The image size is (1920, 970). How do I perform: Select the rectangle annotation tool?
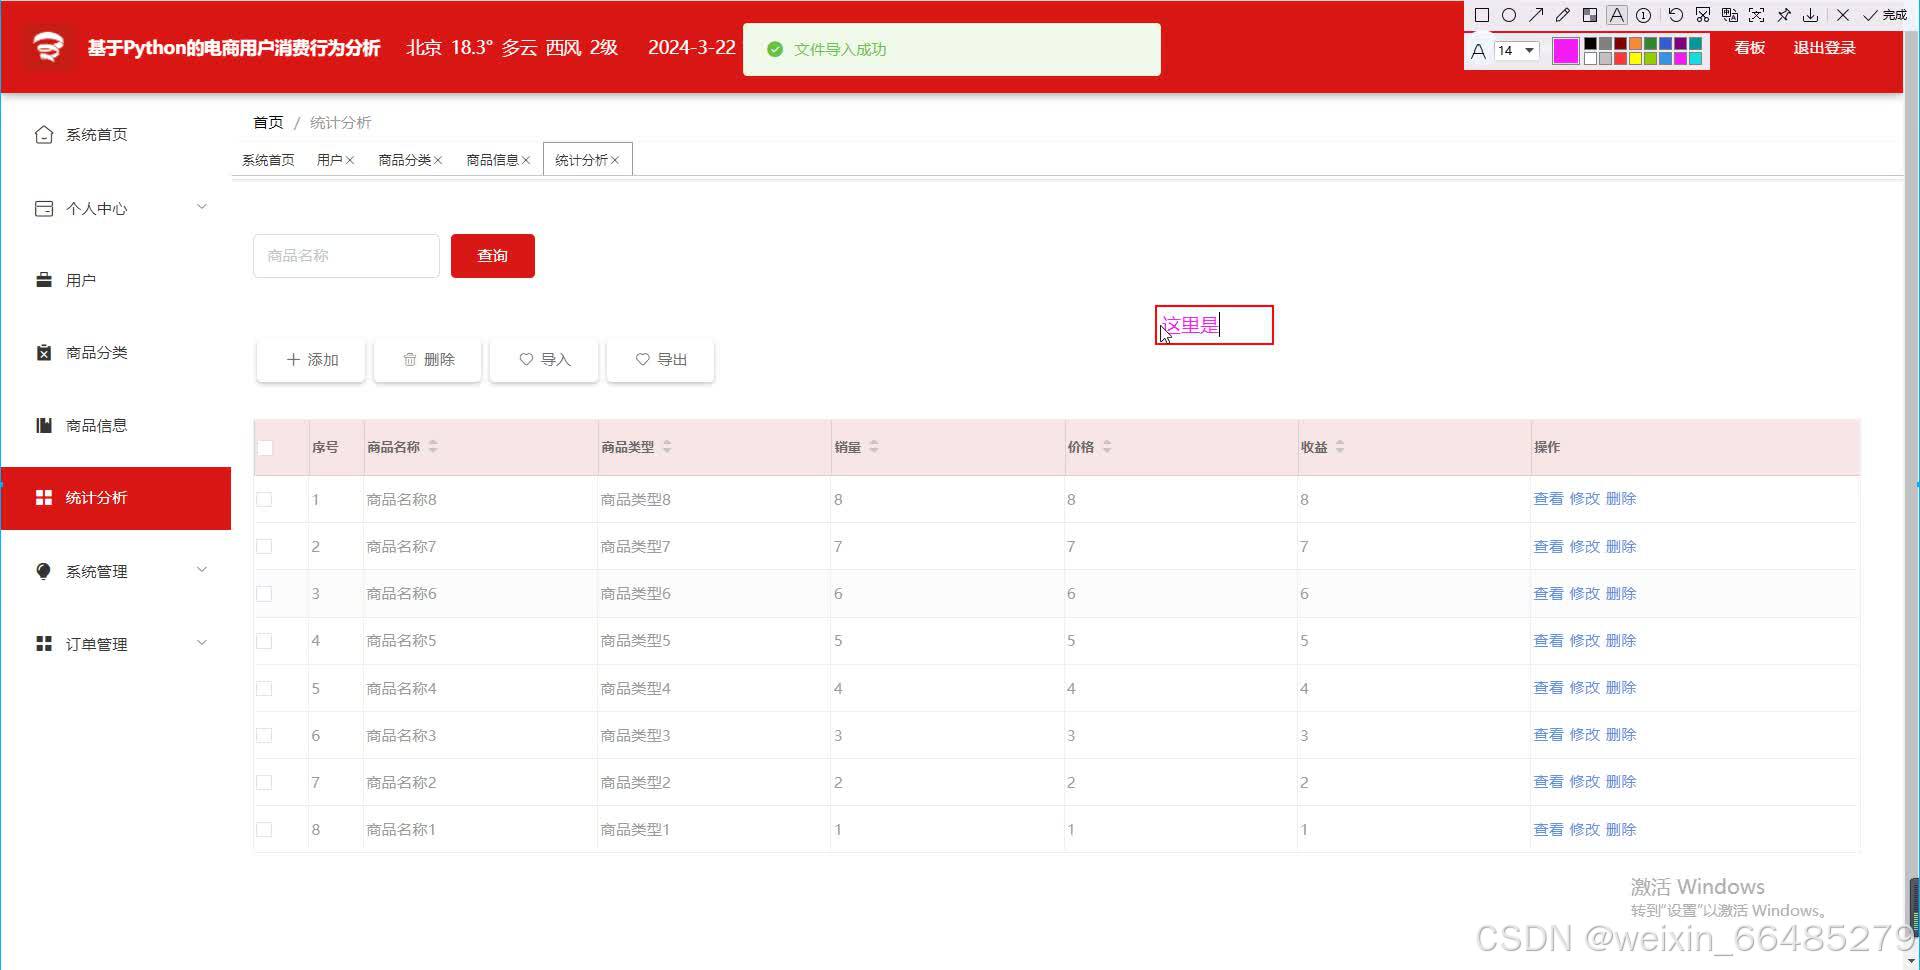coord(1482,15)
